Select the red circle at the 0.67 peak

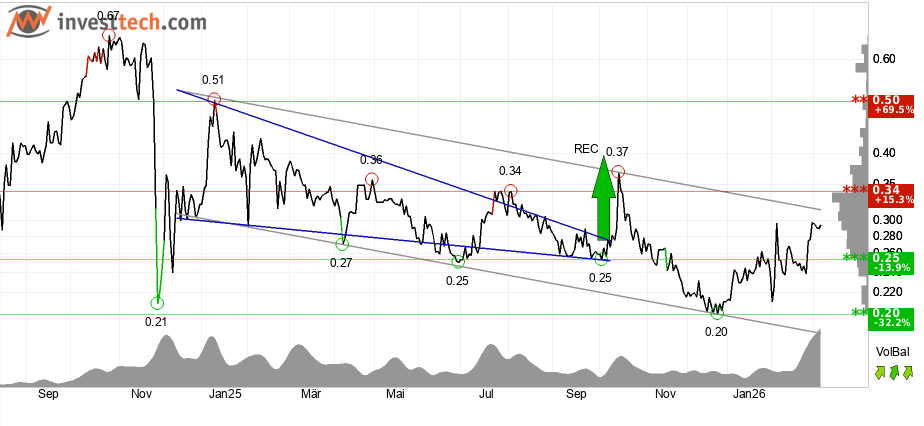tap(109, 37)
